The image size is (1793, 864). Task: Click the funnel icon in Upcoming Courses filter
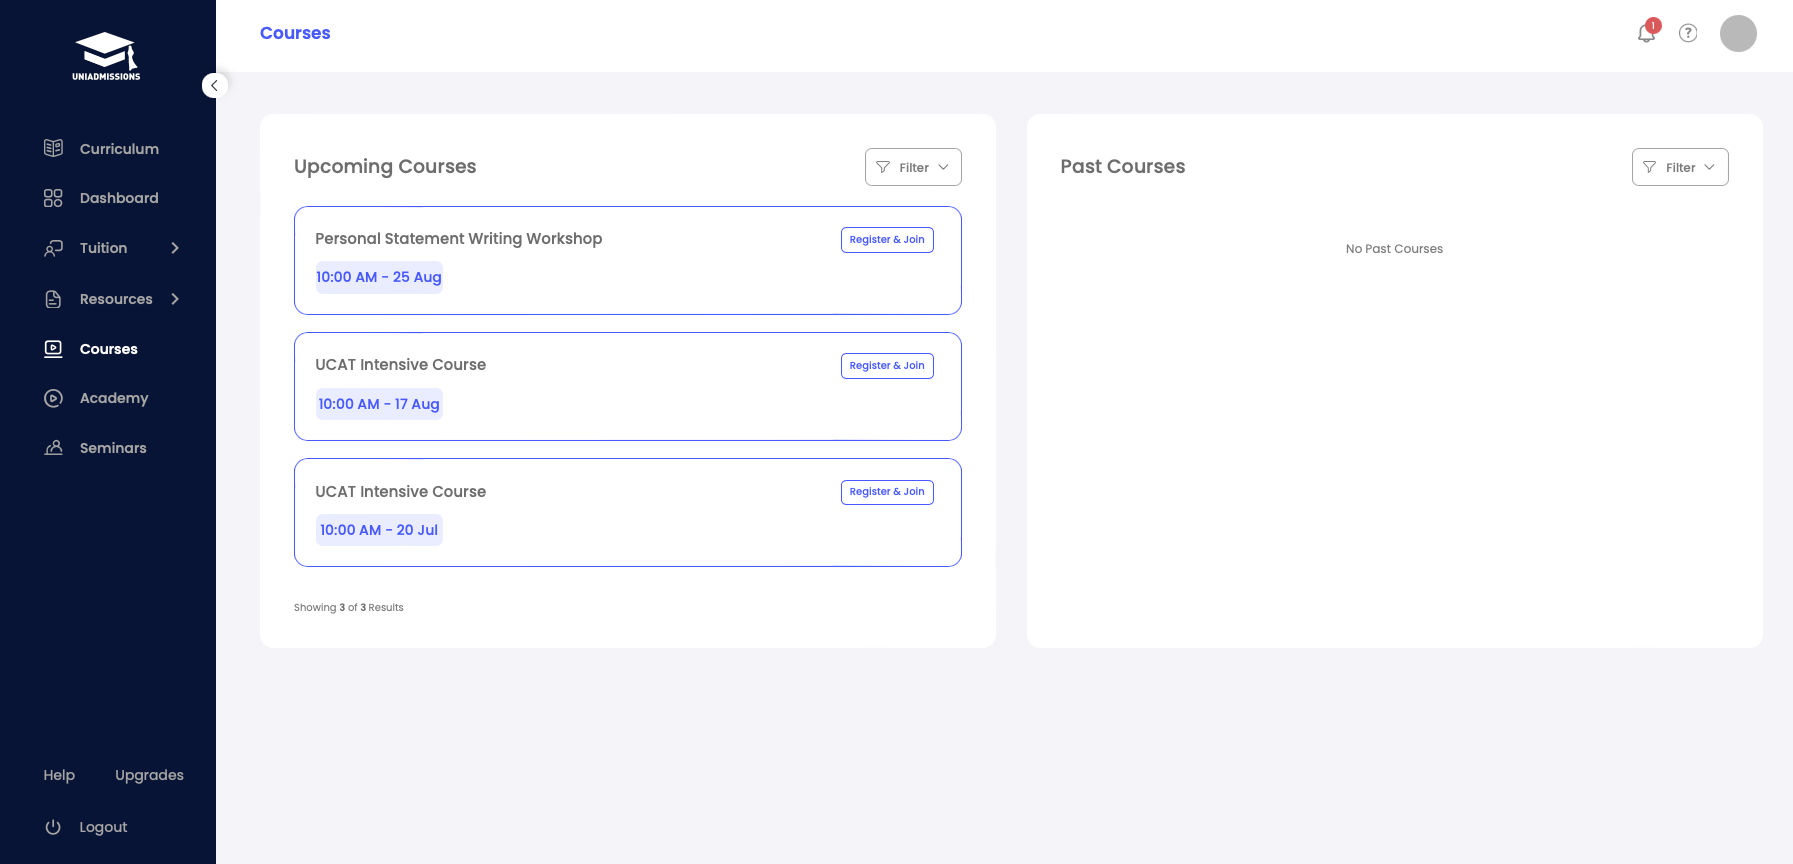[883, 167]
